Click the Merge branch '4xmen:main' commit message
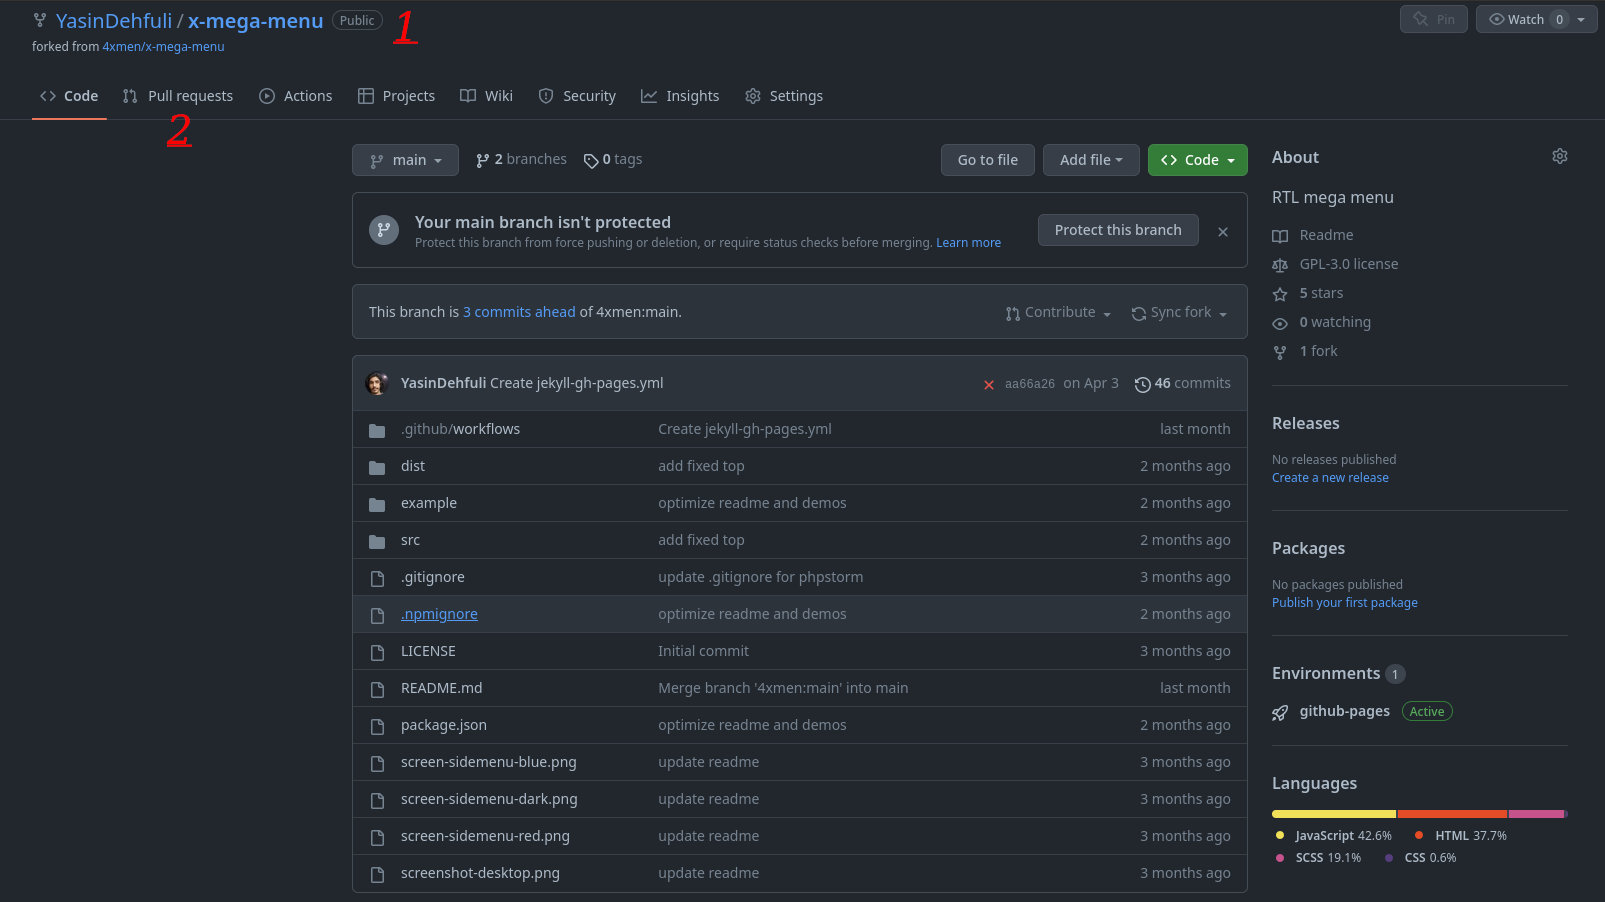 tap(783, 688)
